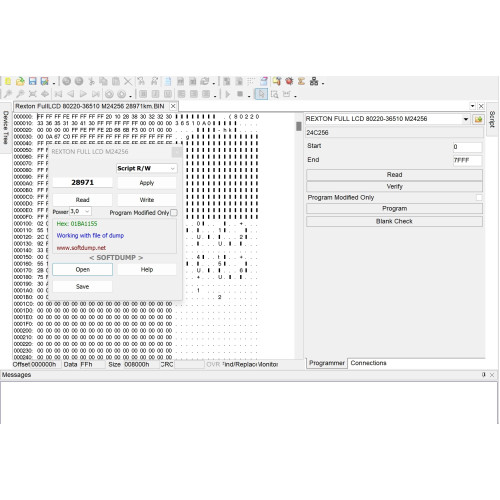Viewport: 500px width, 500px height.
Task: Click the eraser icon in top toolbar
Action: tap(264, 81)
